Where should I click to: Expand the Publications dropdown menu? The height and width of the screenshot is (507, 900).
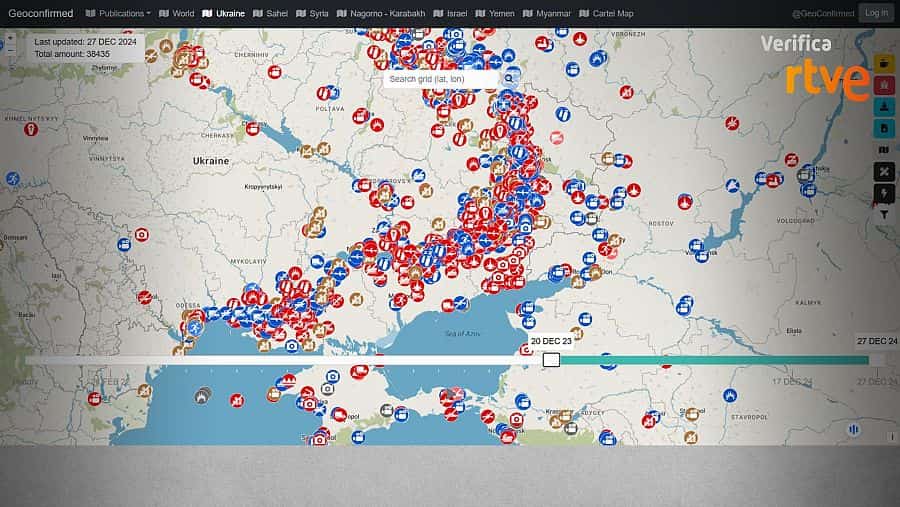point(119,14)
